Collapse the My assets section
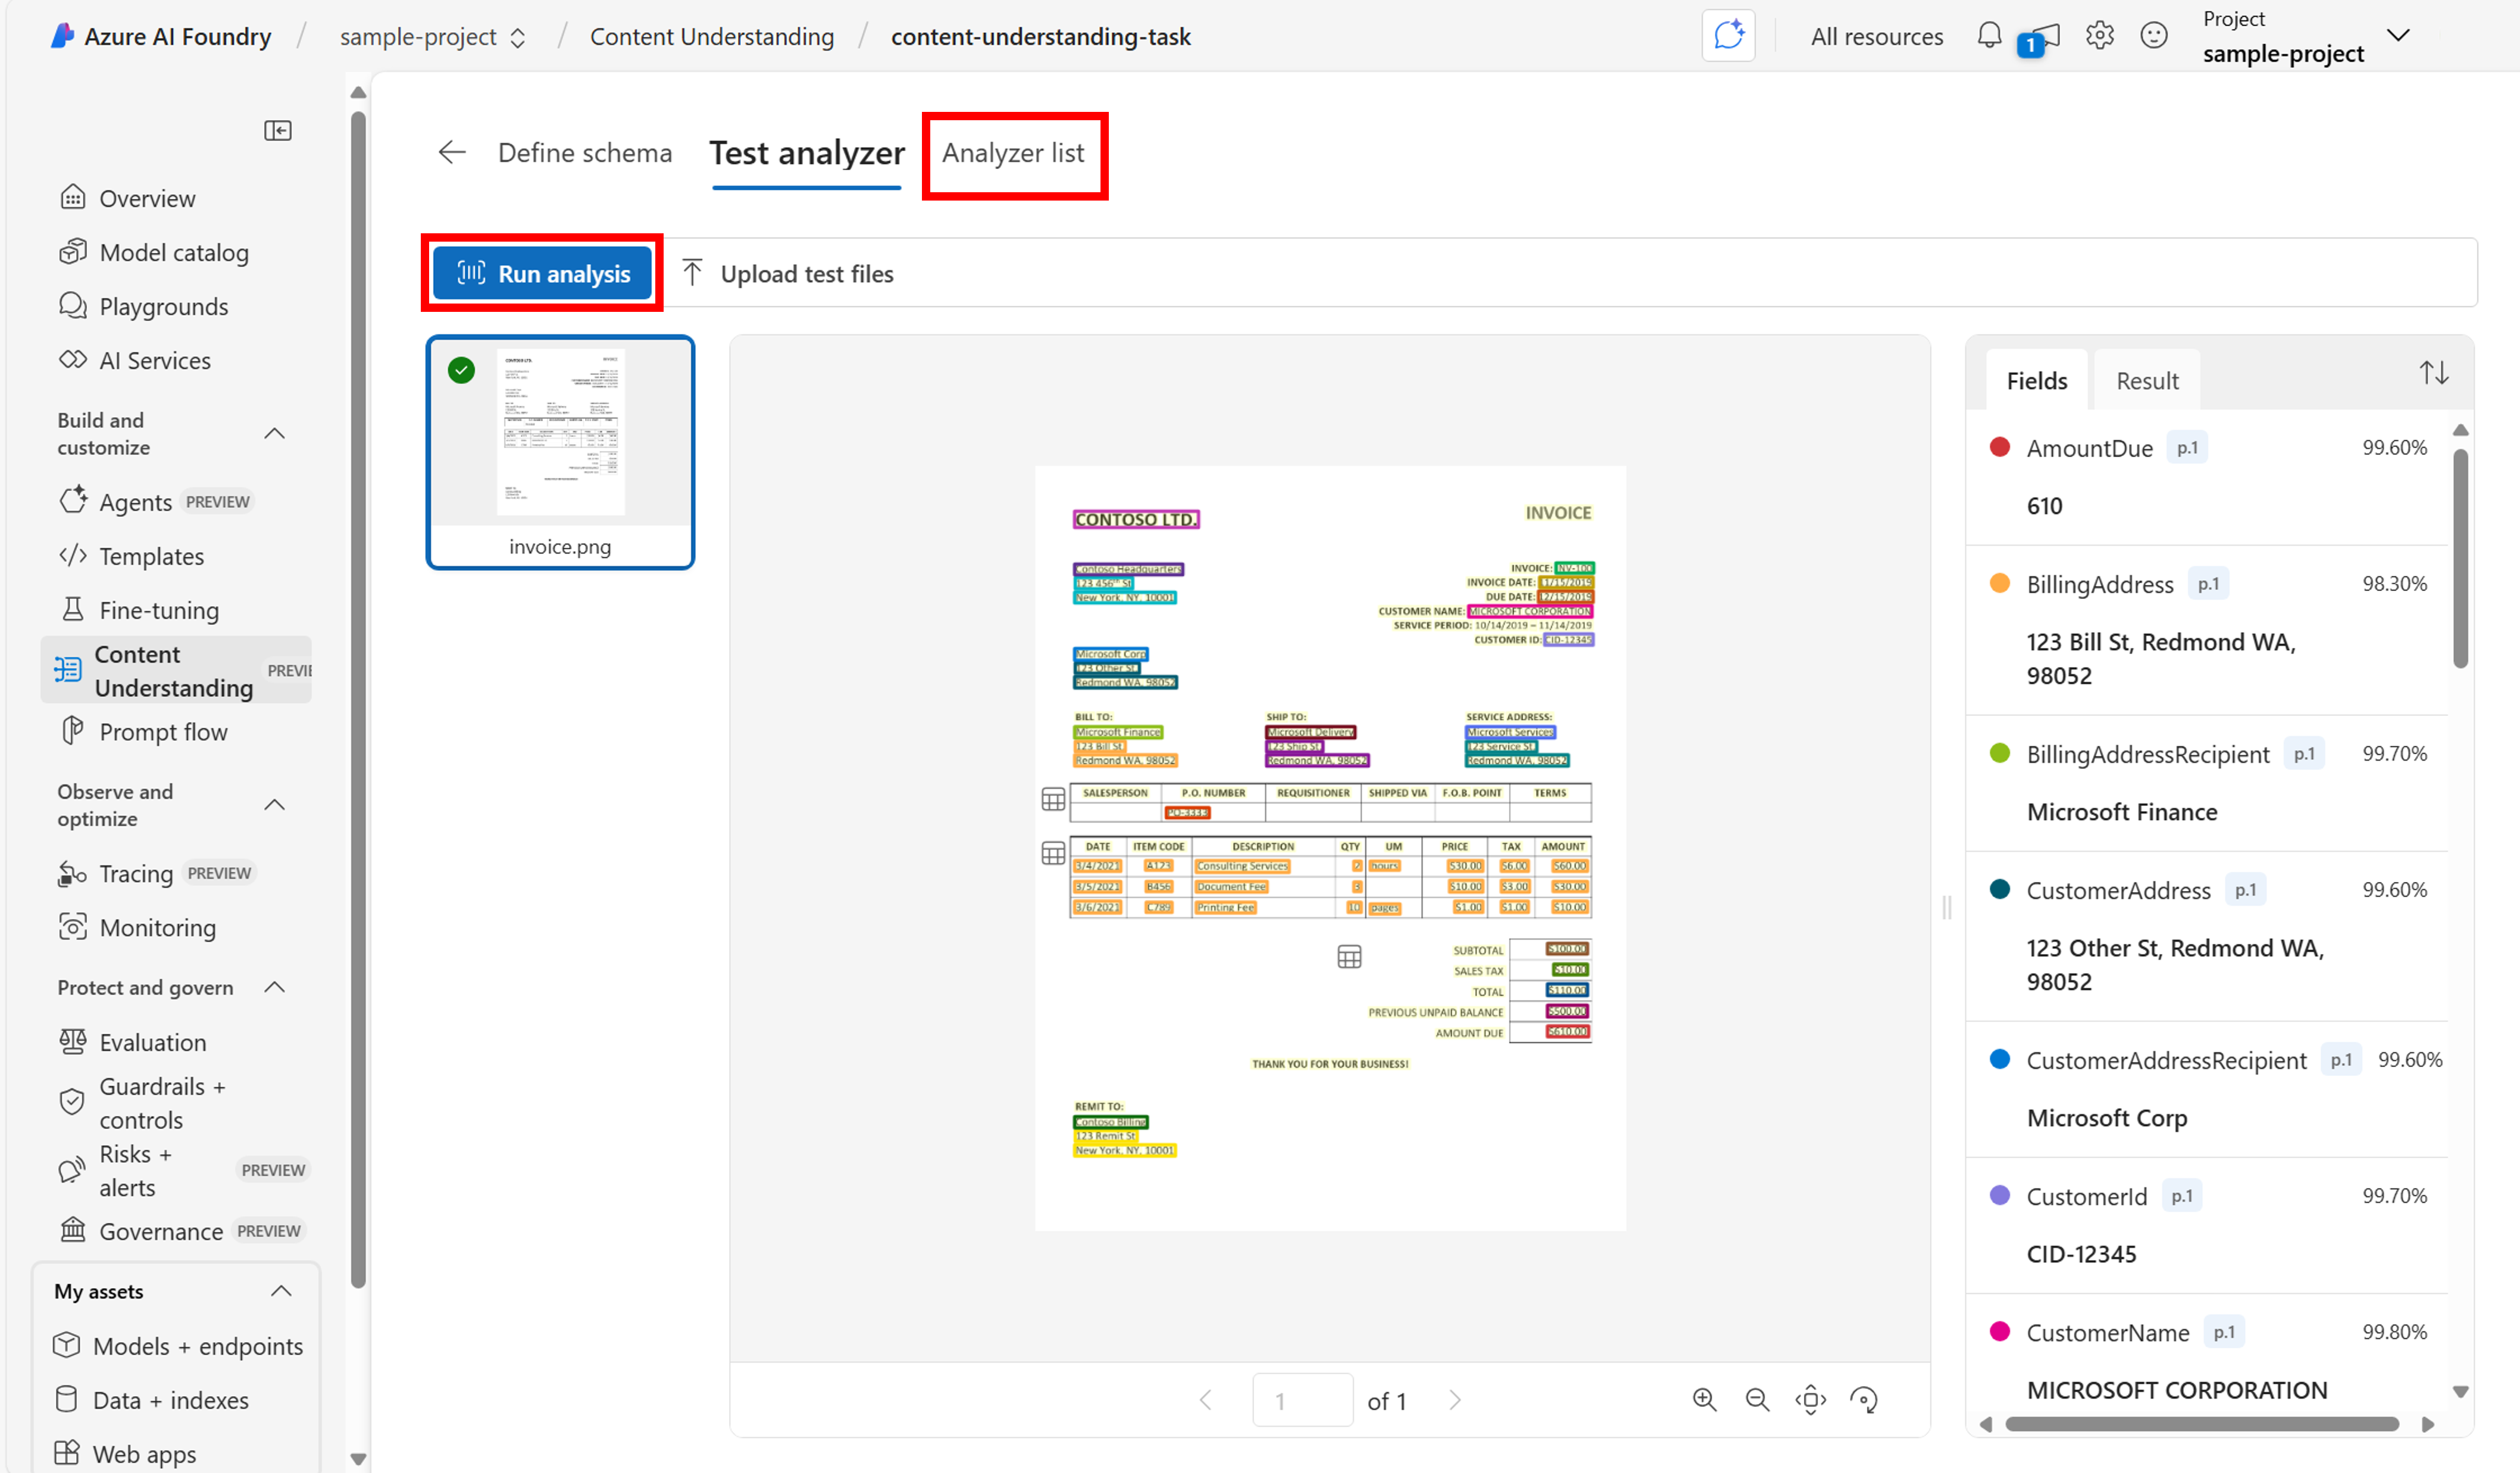 click(x=281, y=1290)
